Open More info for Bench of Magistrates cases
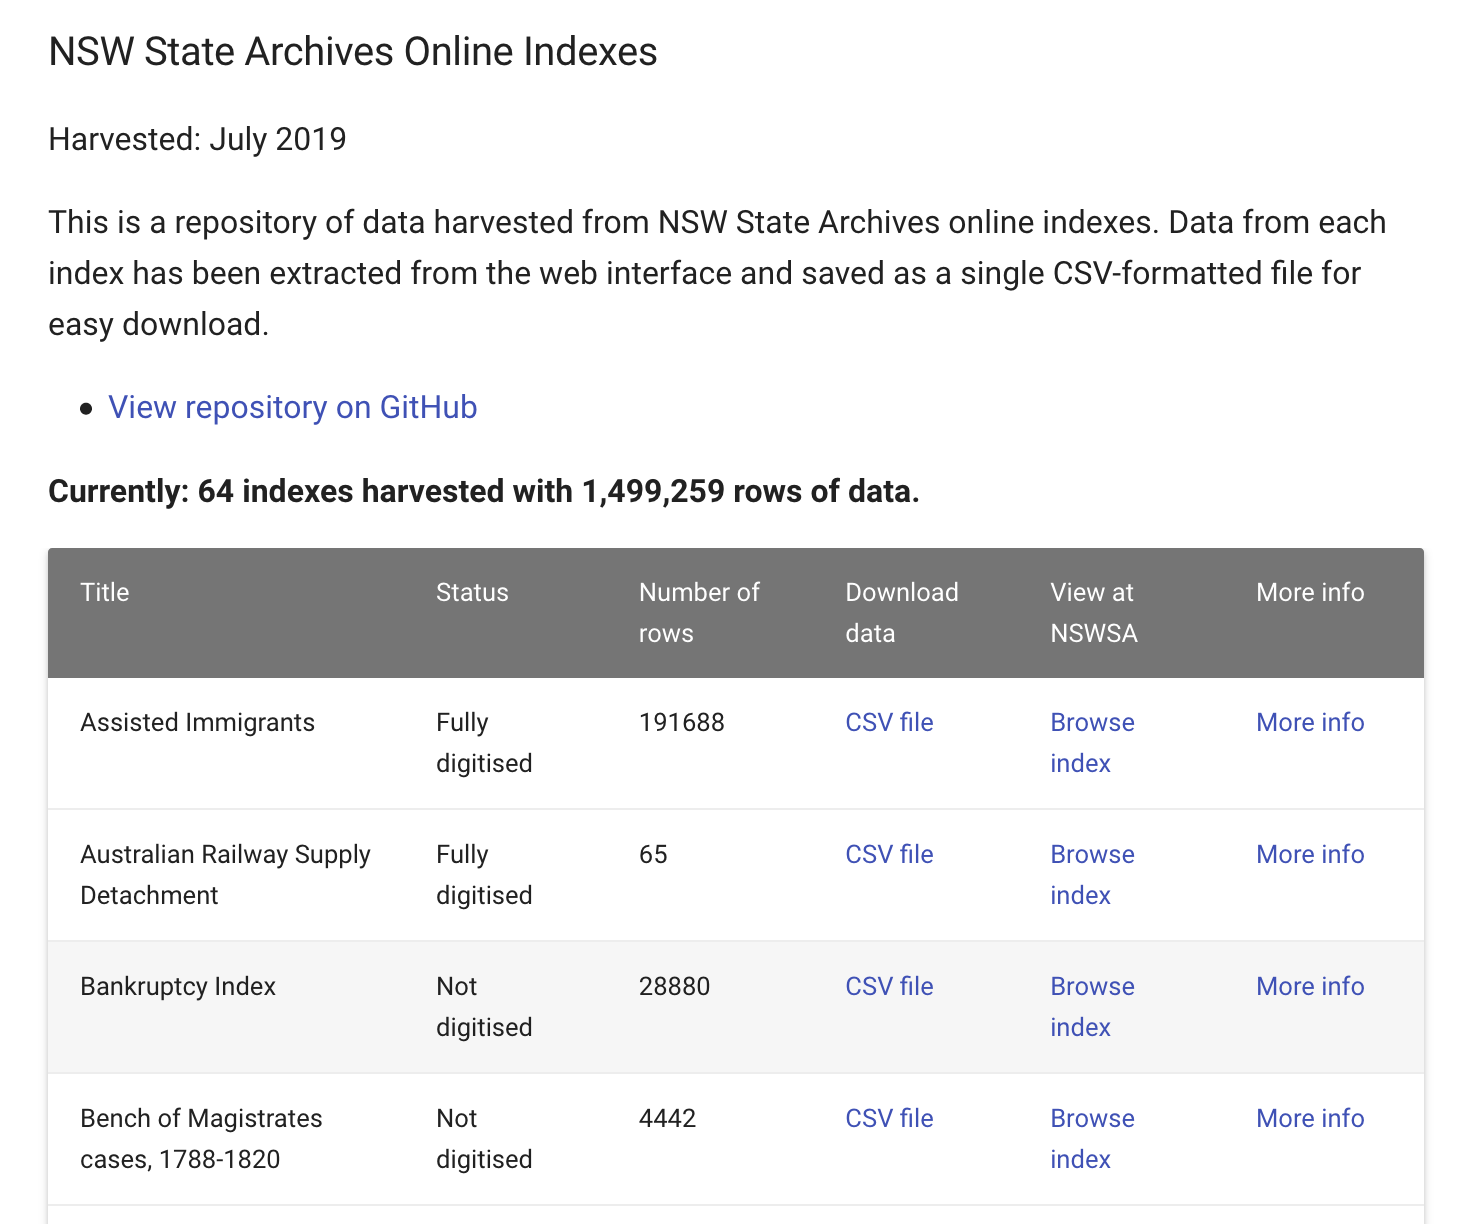The image size is (1472, 1224). (1310, 1119)
